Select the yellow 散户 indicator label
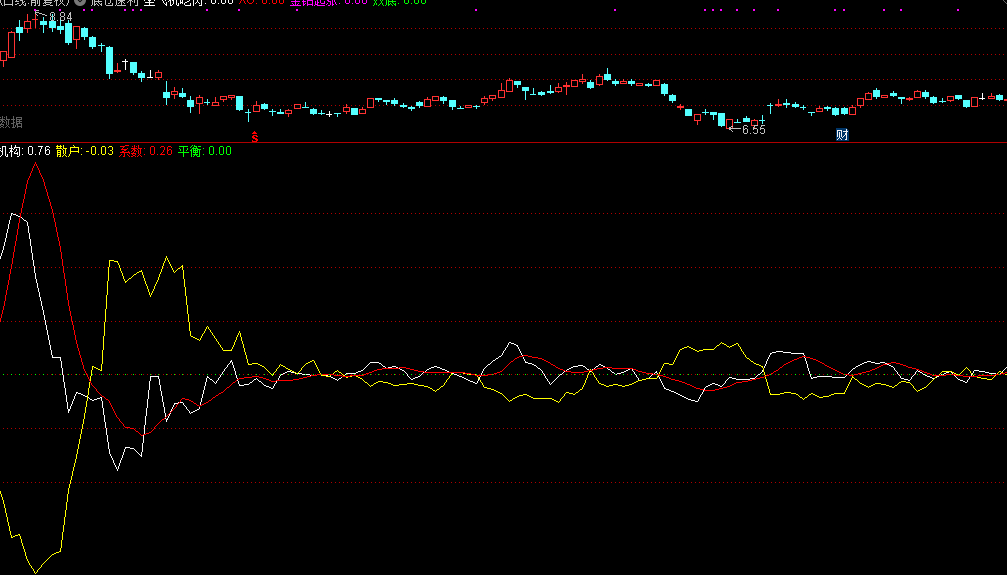Viewport: 1007px width, 575px height. (x=68, y=151)
